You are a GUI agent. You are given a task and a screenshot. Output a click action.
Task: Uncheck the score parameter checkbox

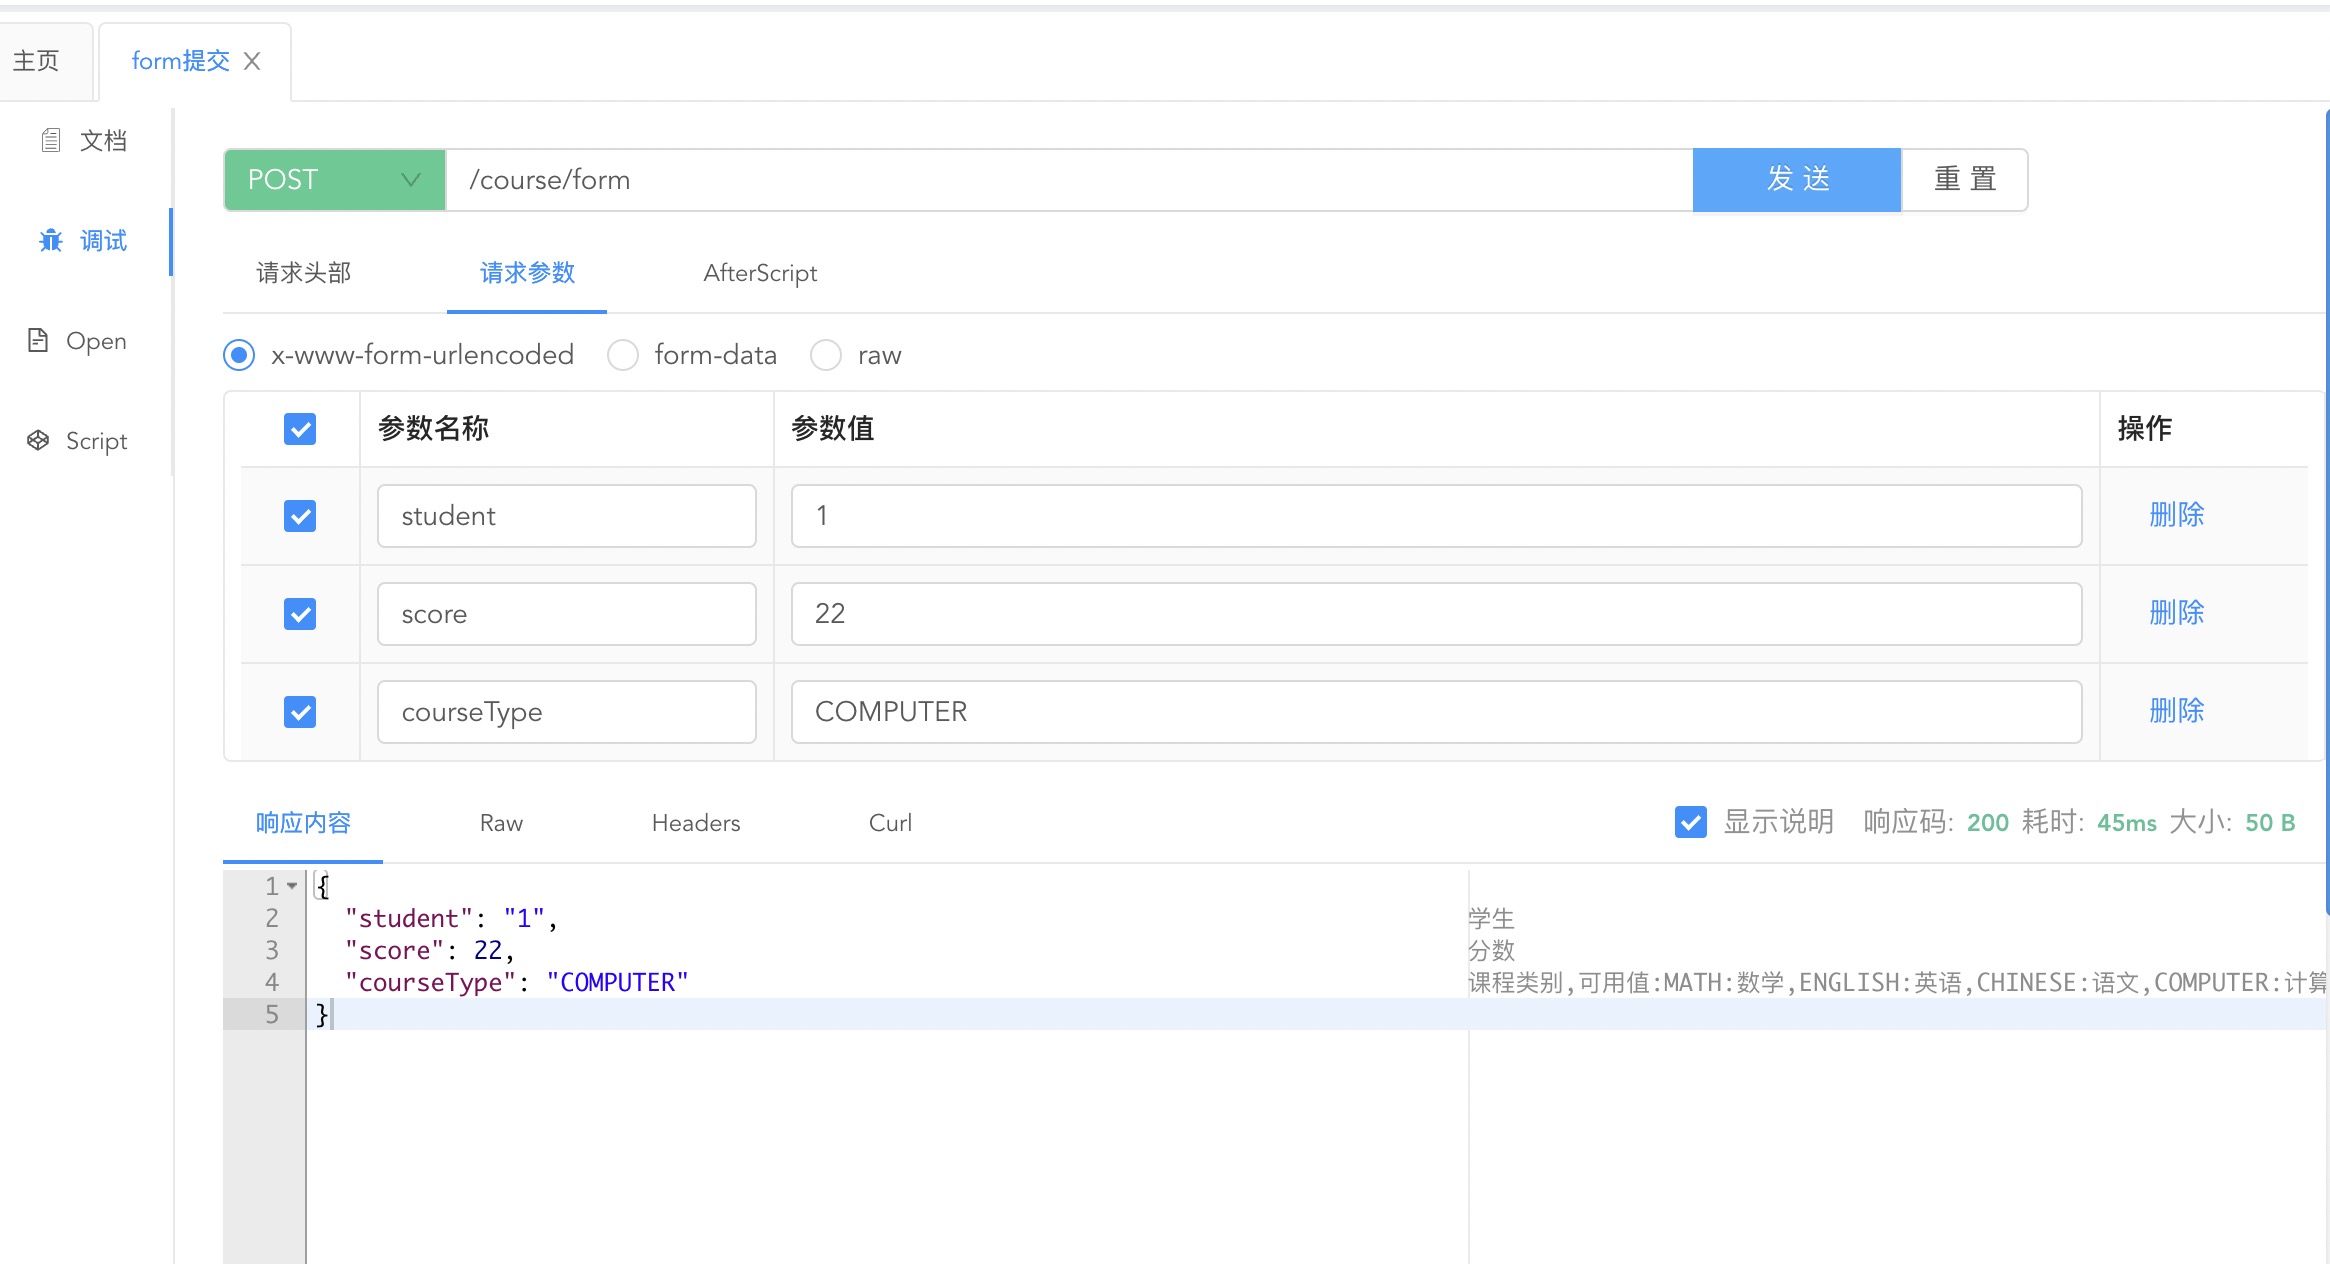pyautogui.click(x=300, y=614)
